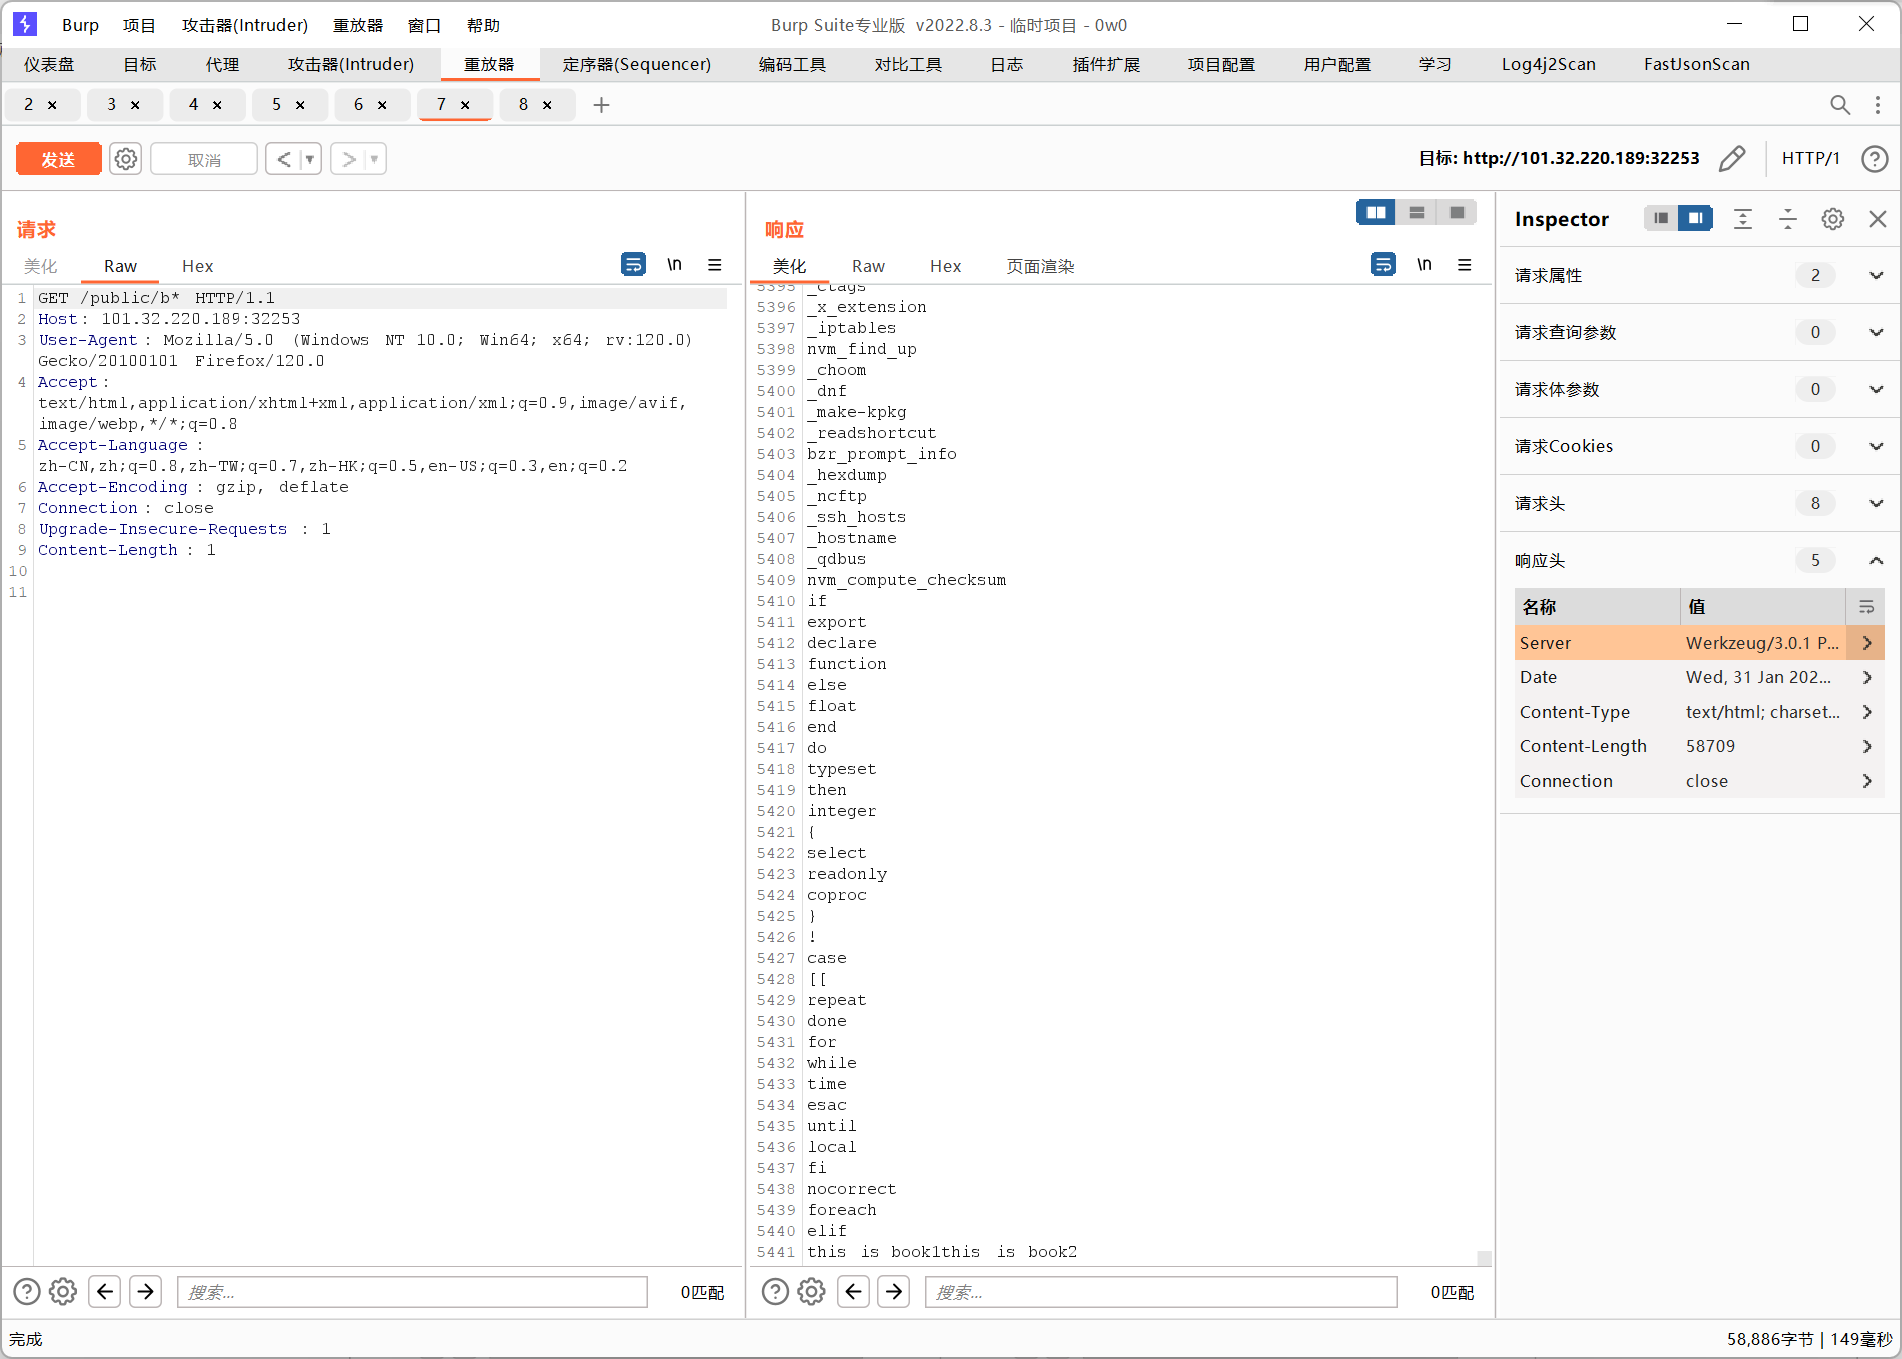The image size is (1902, 1359).
Task: Switch response view to 页面渲染 tab
Action: click(1040, 266)
